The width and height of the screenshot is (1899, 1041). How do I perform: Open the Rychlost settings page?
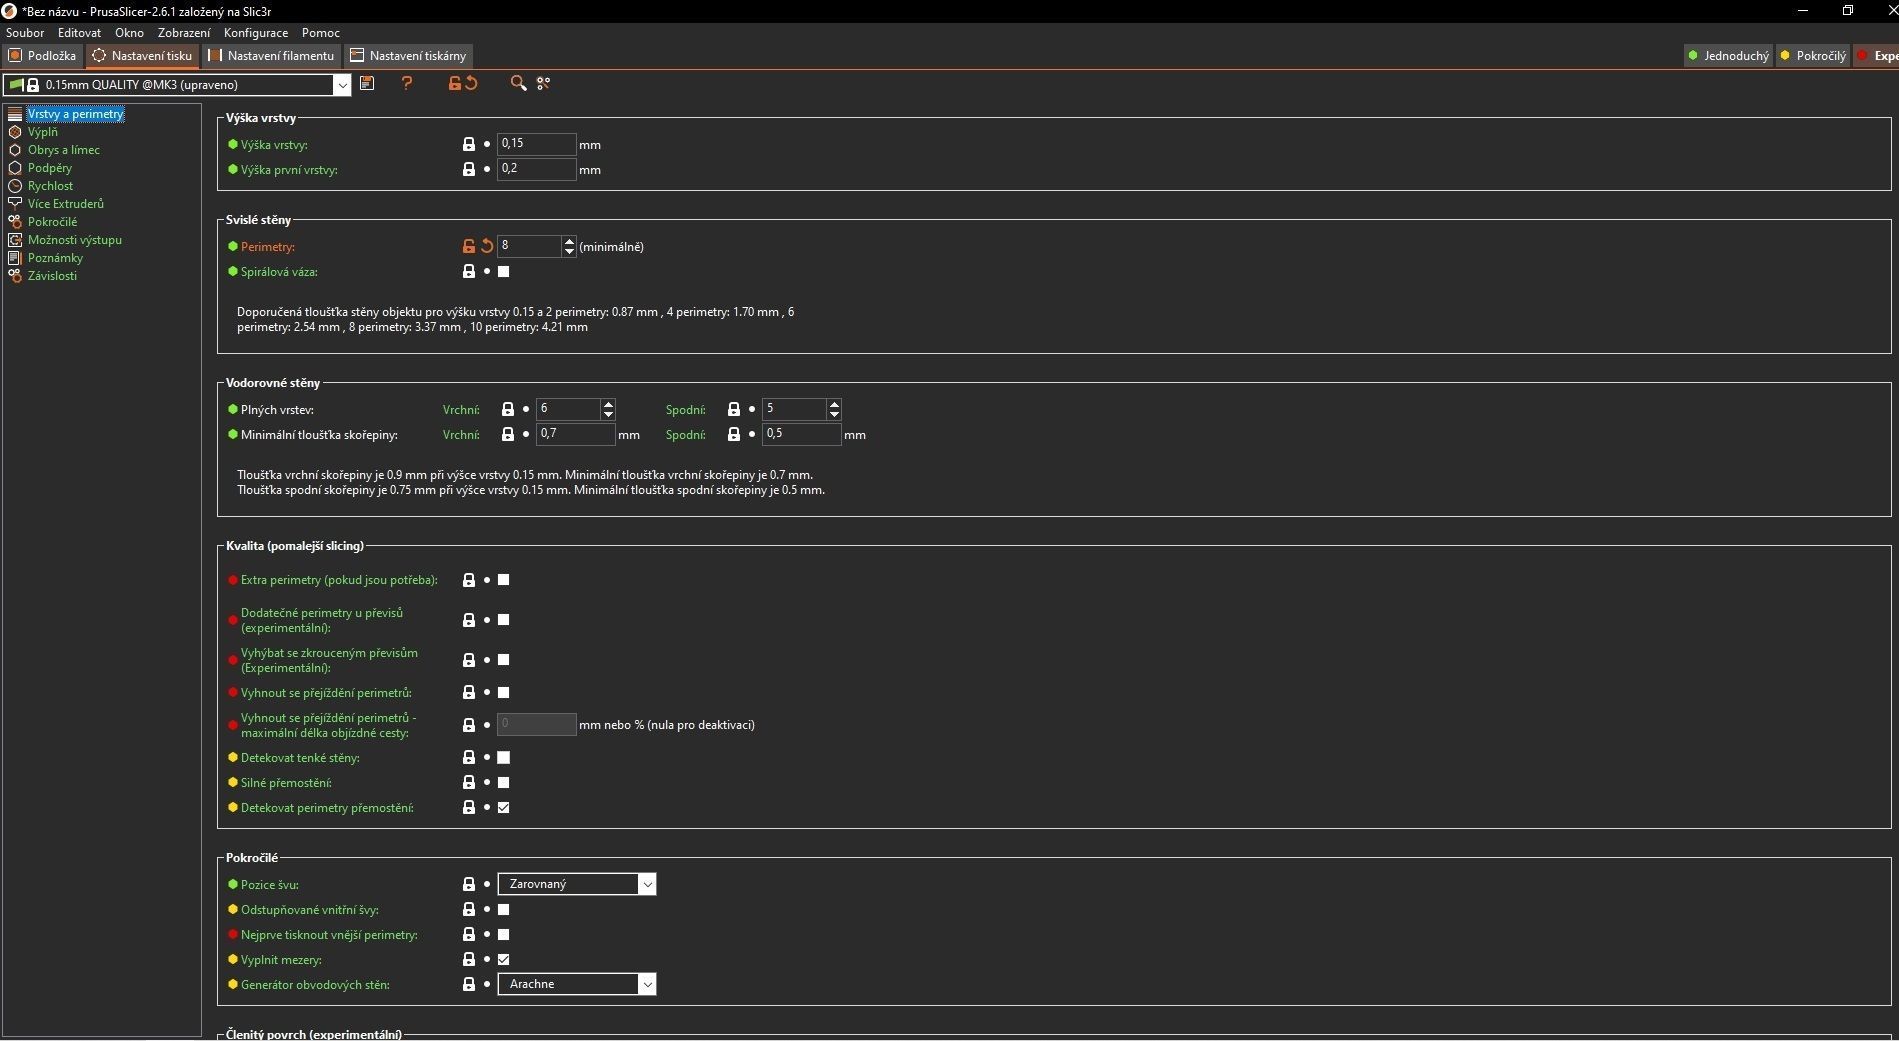tap(51, 186)
